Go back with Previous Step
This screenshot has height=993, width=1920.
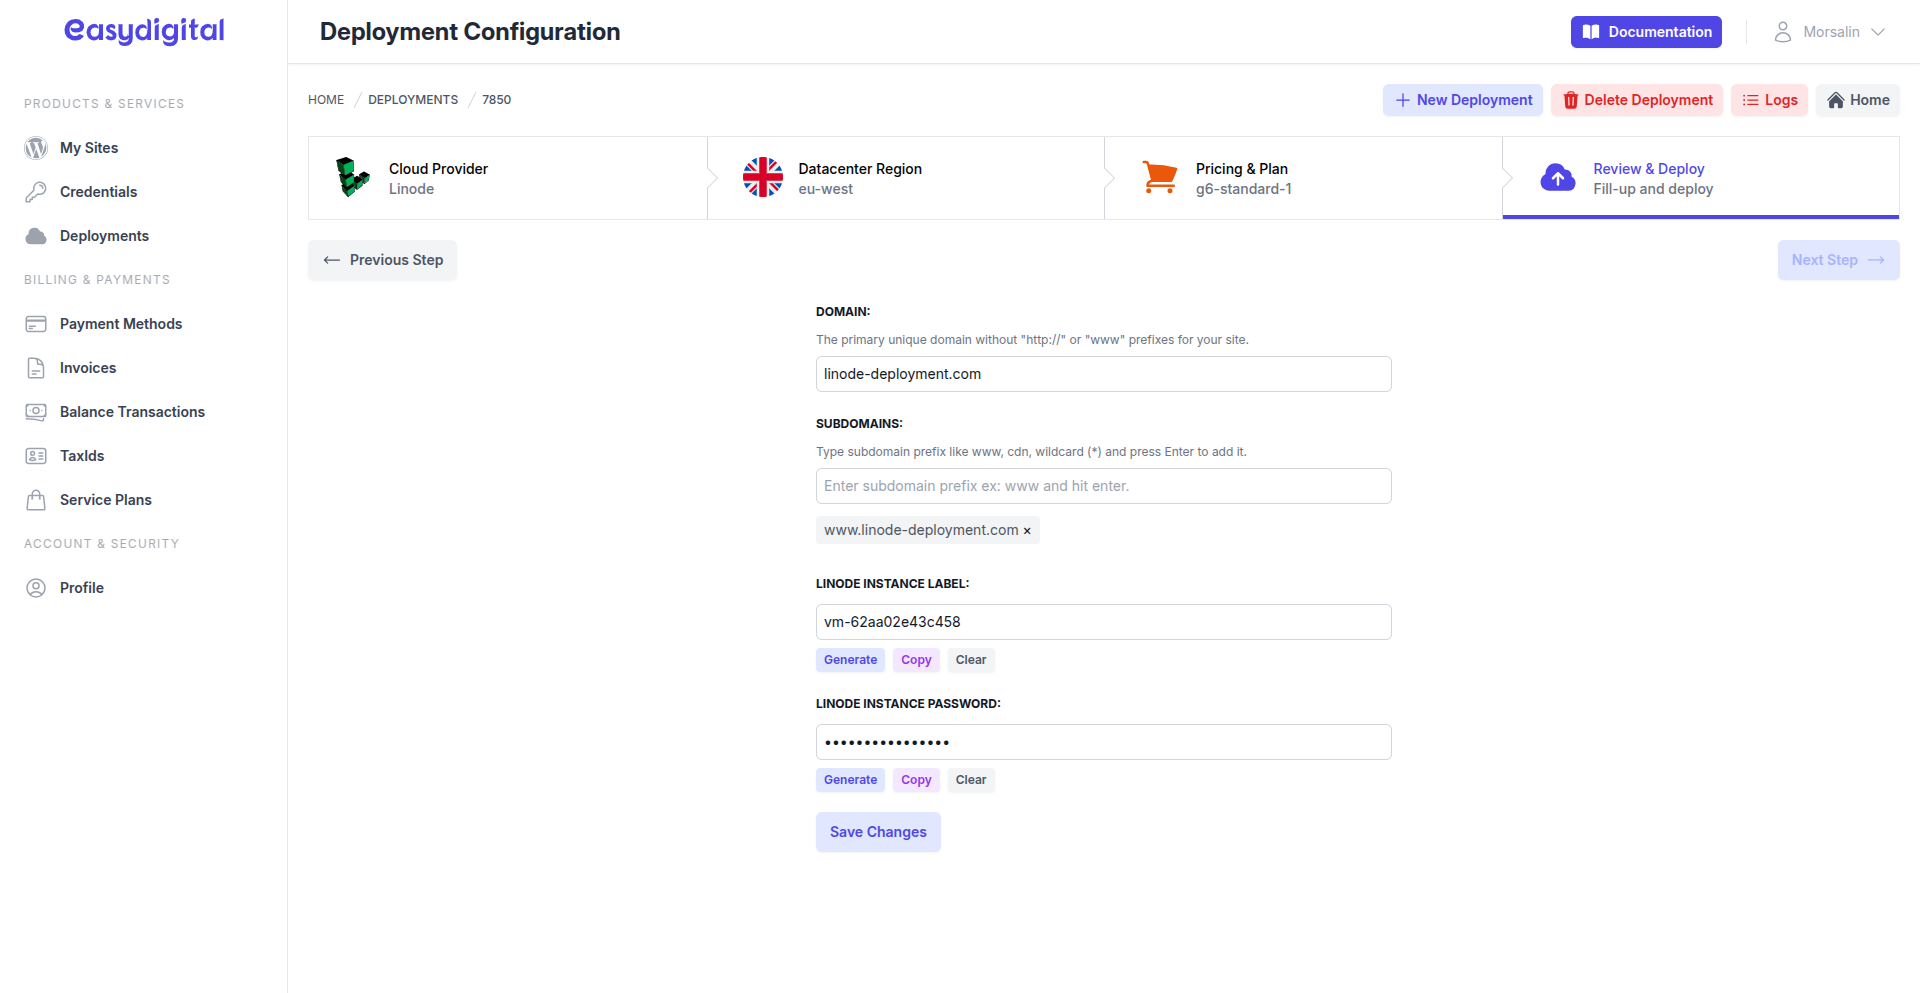(382, 260)
